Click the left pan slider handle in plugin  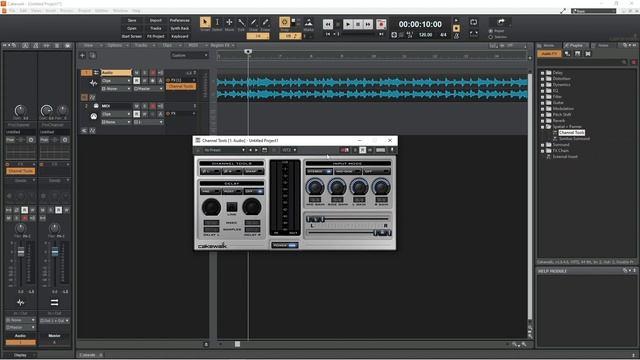[316, 220]
